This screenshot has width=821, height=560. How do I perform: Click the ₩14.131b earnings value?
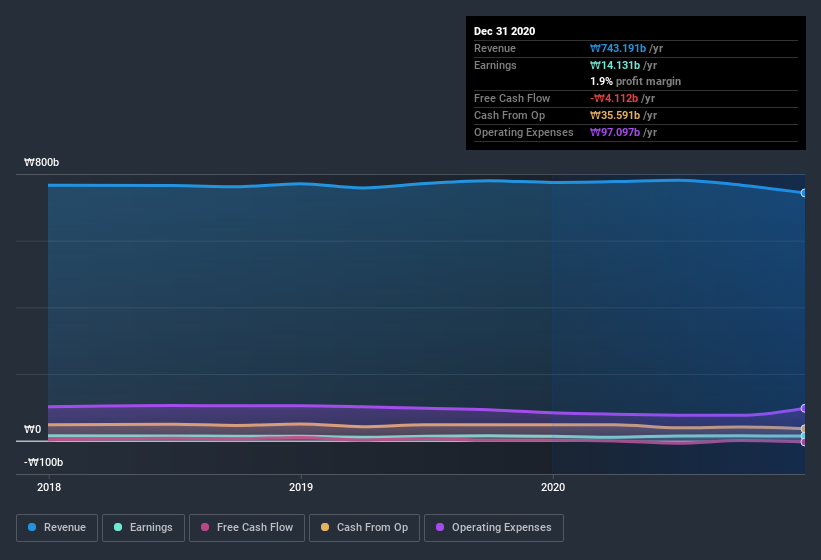point(615,65)
